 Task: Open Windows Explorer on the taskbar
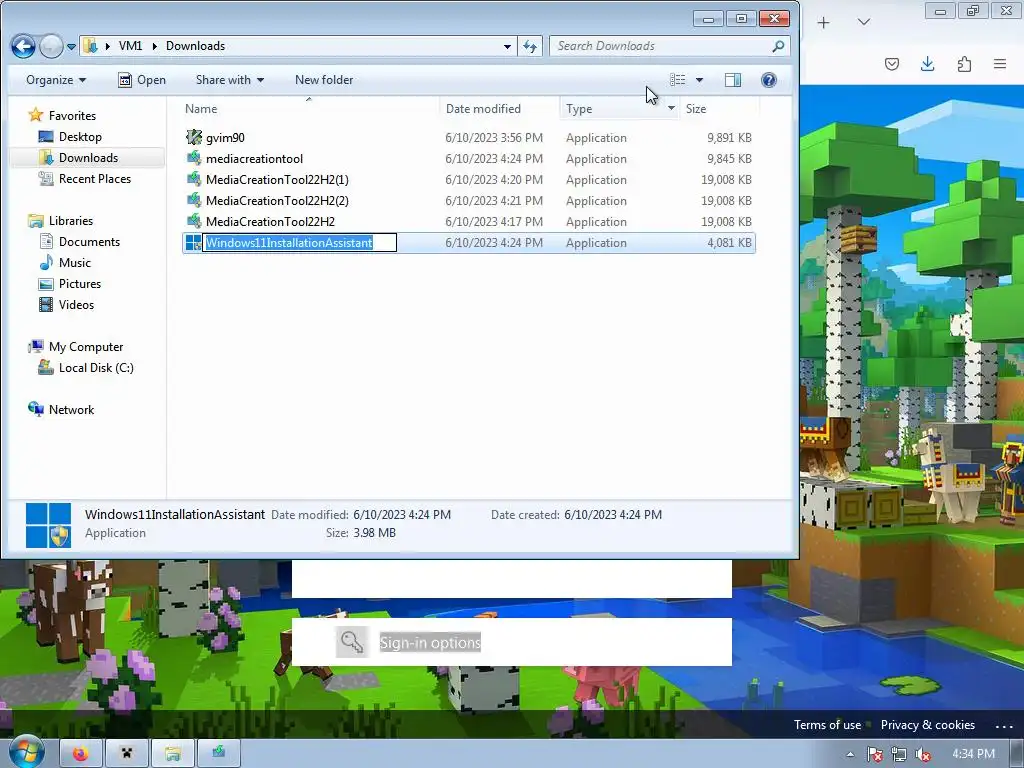click(172, 754)
